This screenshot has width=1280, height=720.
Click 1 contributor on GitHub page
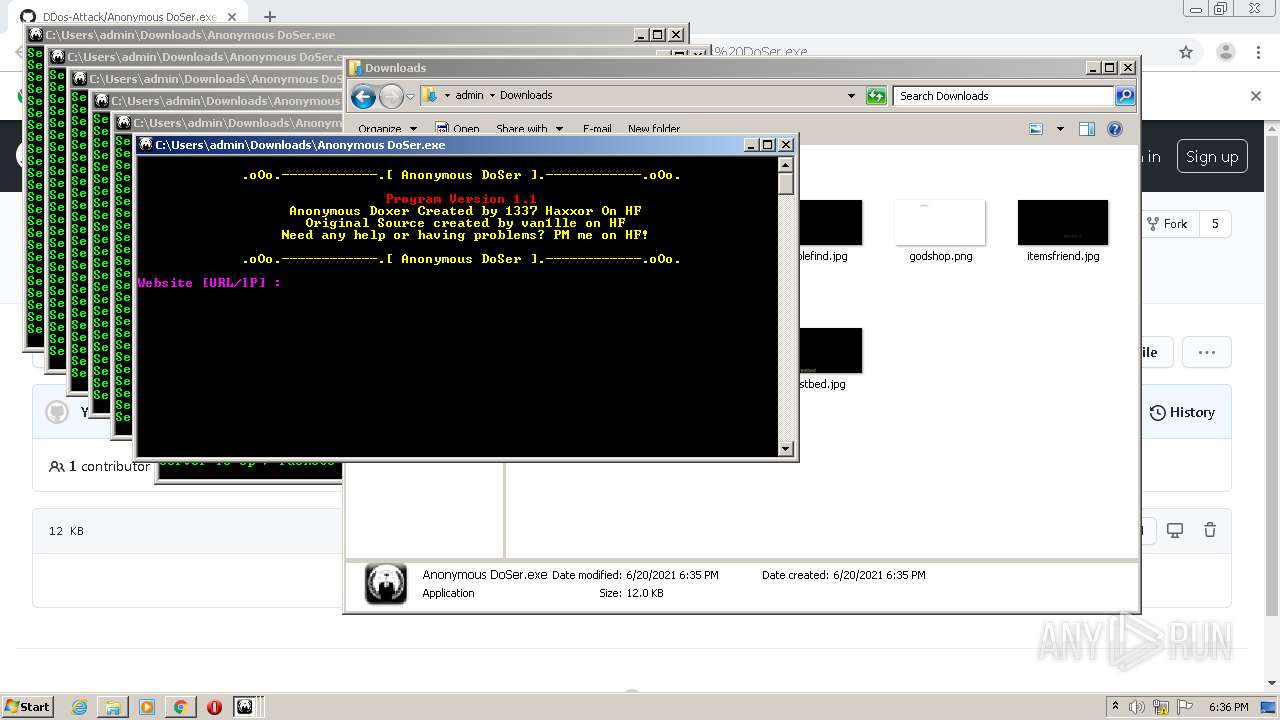[100, 466]
